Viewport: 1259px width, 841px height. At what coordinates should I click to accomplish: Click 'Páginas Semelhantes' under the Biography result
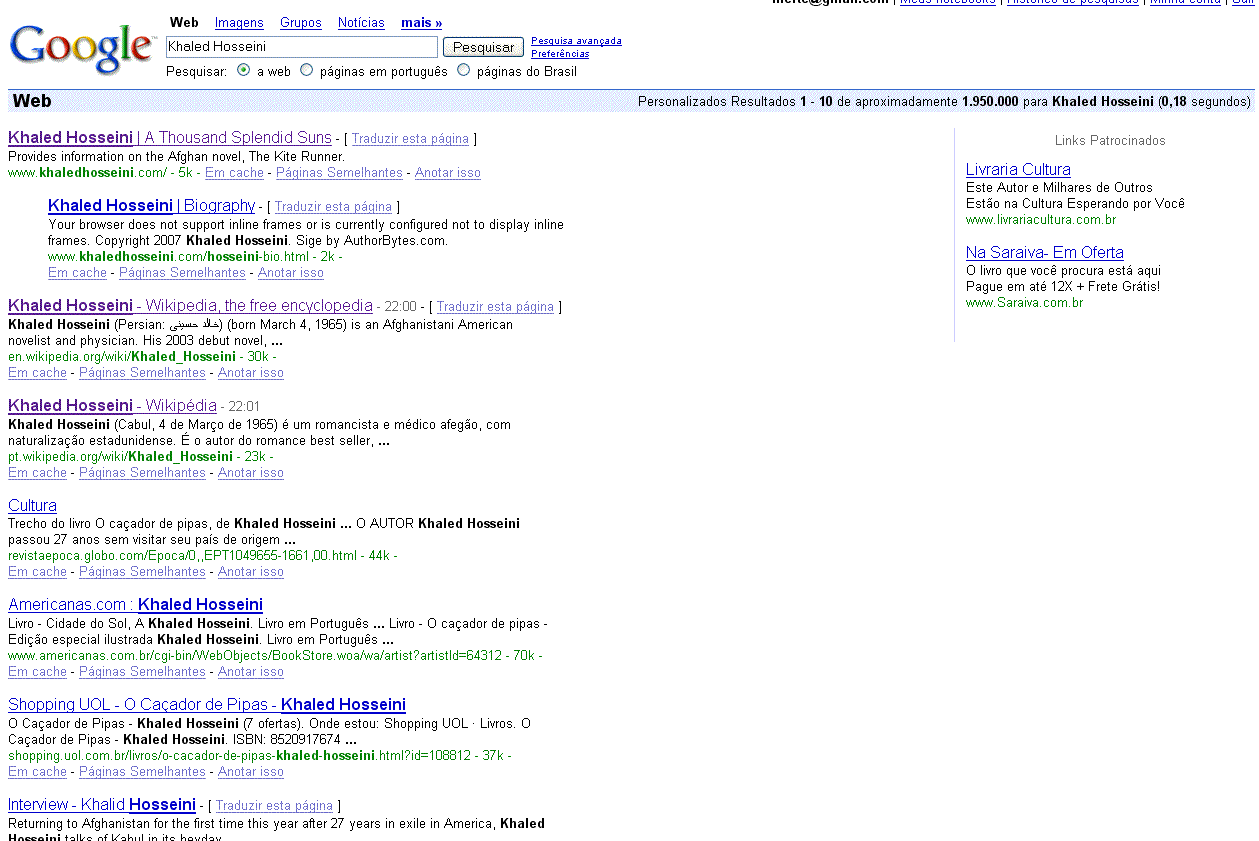coord(182,273)
